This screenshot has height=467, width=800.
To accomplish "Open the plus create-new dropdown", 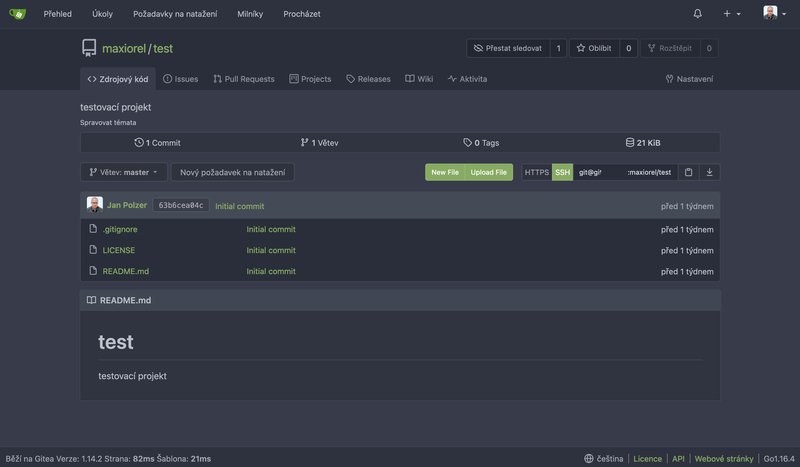I will click(x=732, y=14).
